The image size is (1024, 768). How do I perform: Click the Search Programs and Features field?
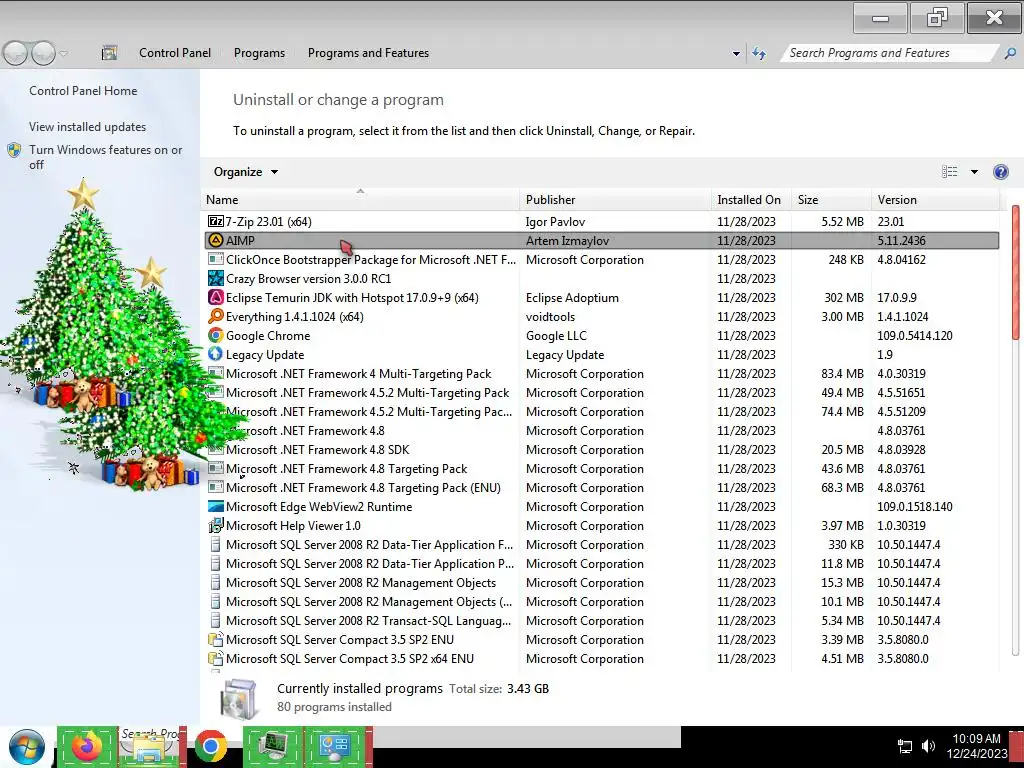889,53
